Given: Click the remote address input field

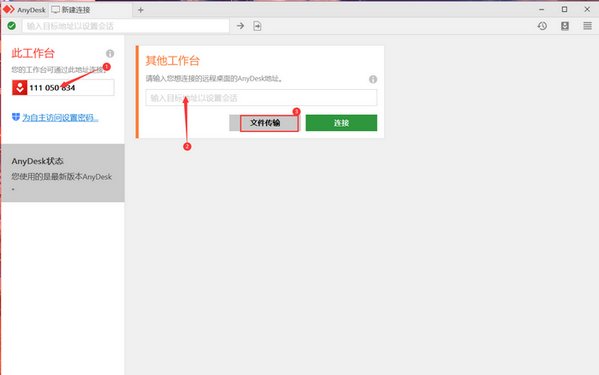Looking at the screenshot, I should 261,98.
